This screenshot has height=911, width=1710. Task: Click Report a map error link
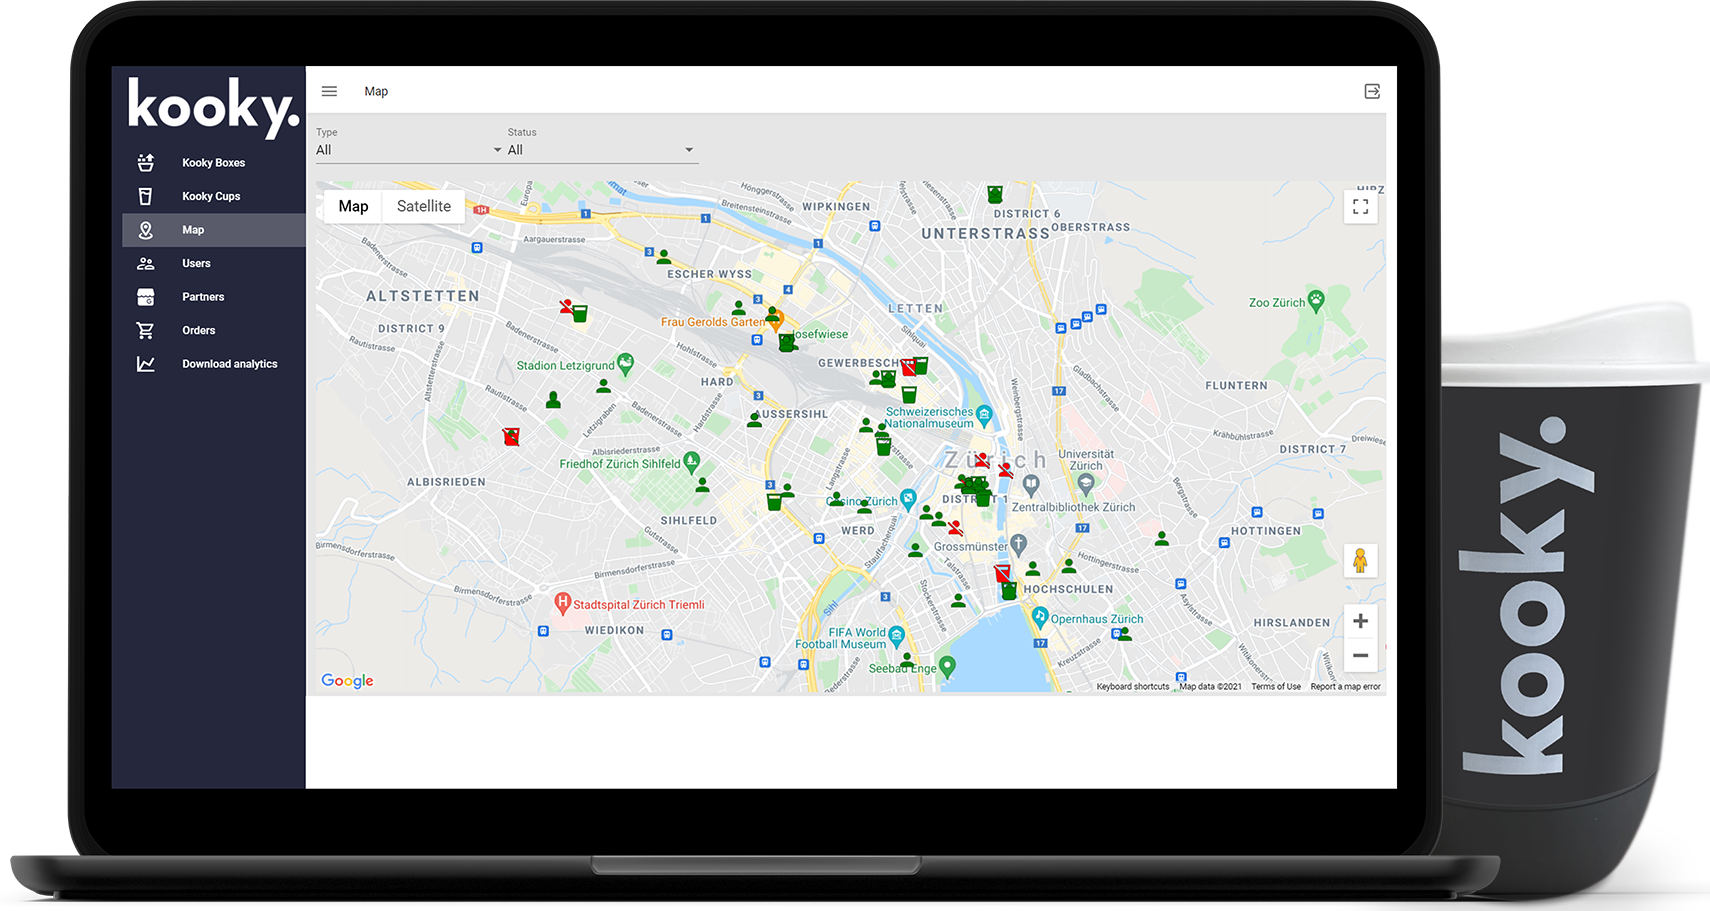tap(1345, 686)
